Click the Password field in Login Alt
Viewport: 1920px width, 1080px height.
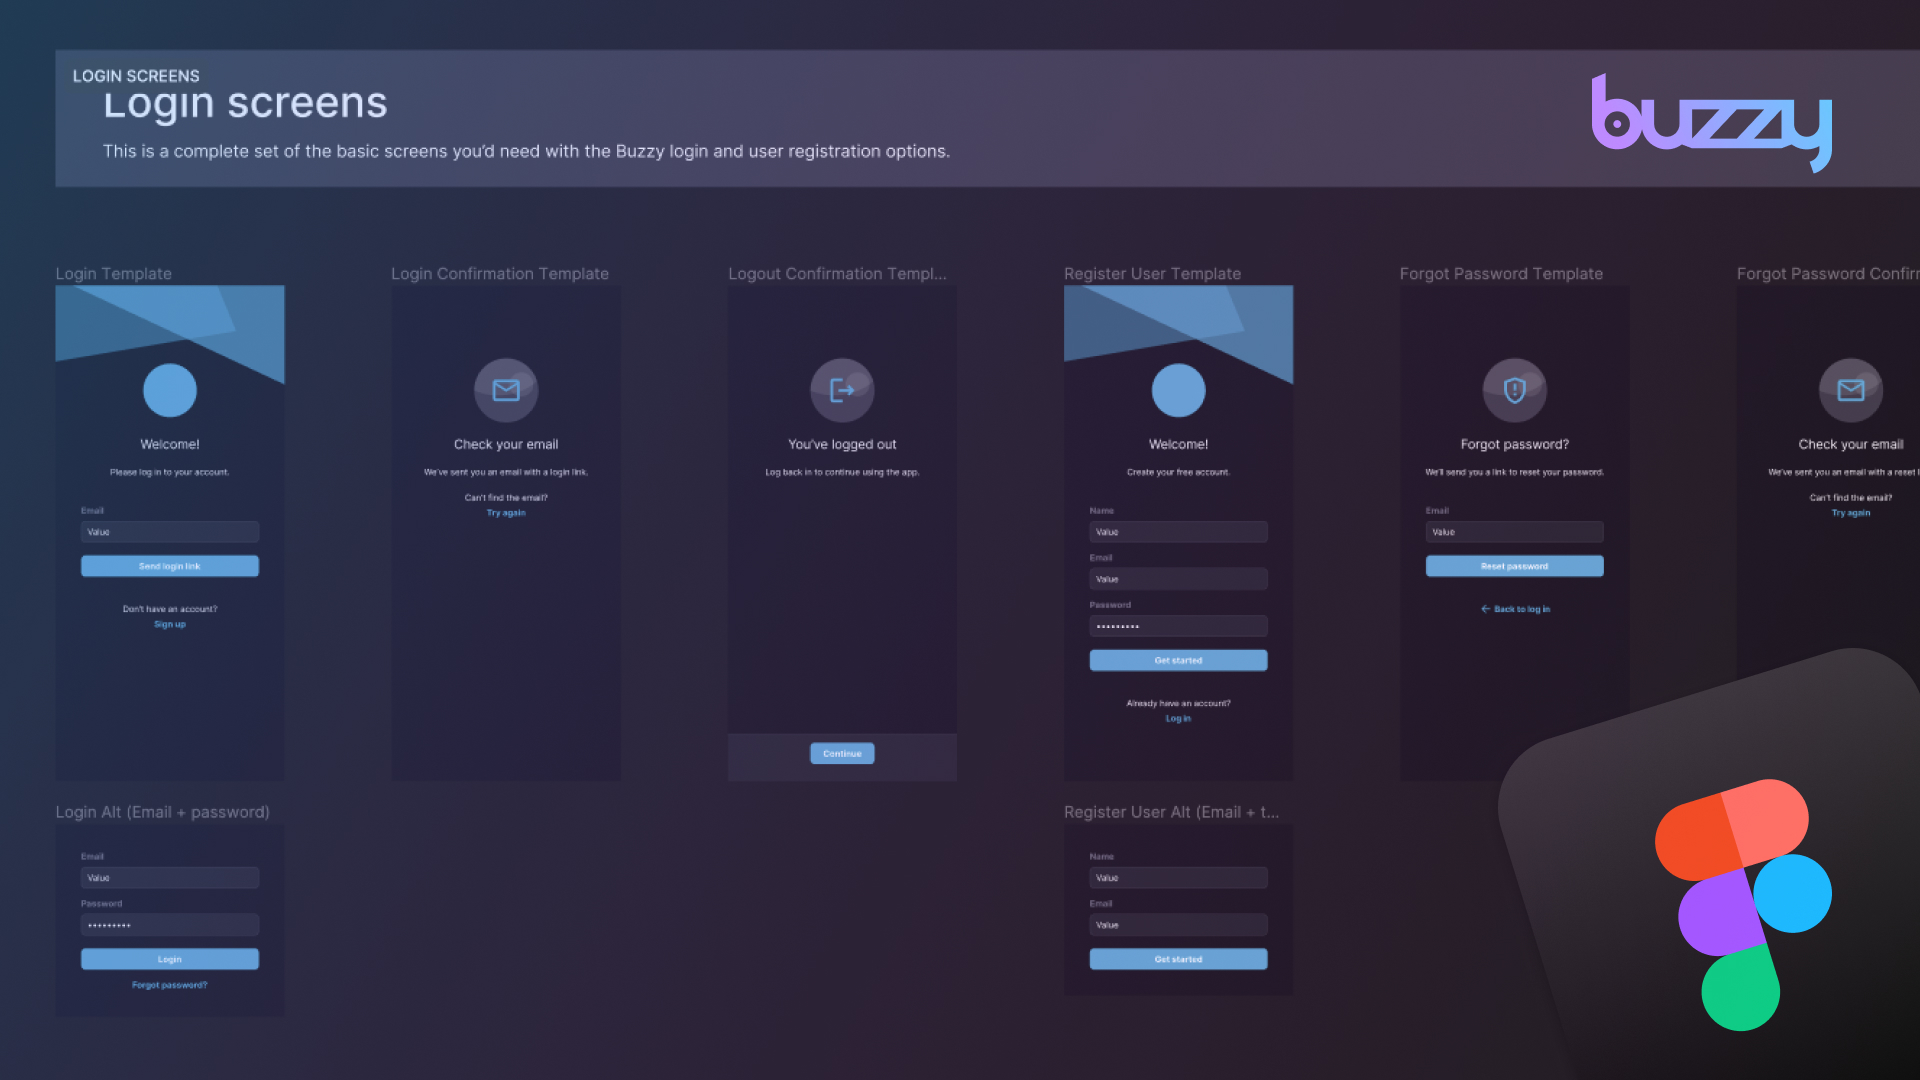tap(170, 925)
